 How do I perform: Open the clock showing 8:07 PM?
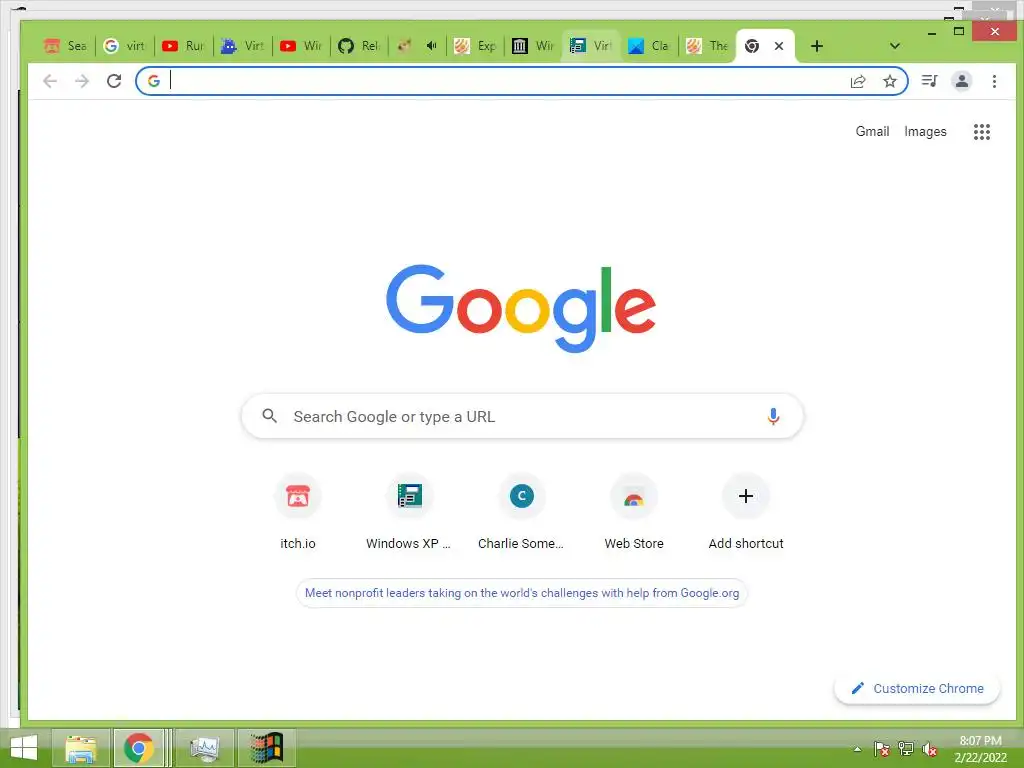click(980, 749)
